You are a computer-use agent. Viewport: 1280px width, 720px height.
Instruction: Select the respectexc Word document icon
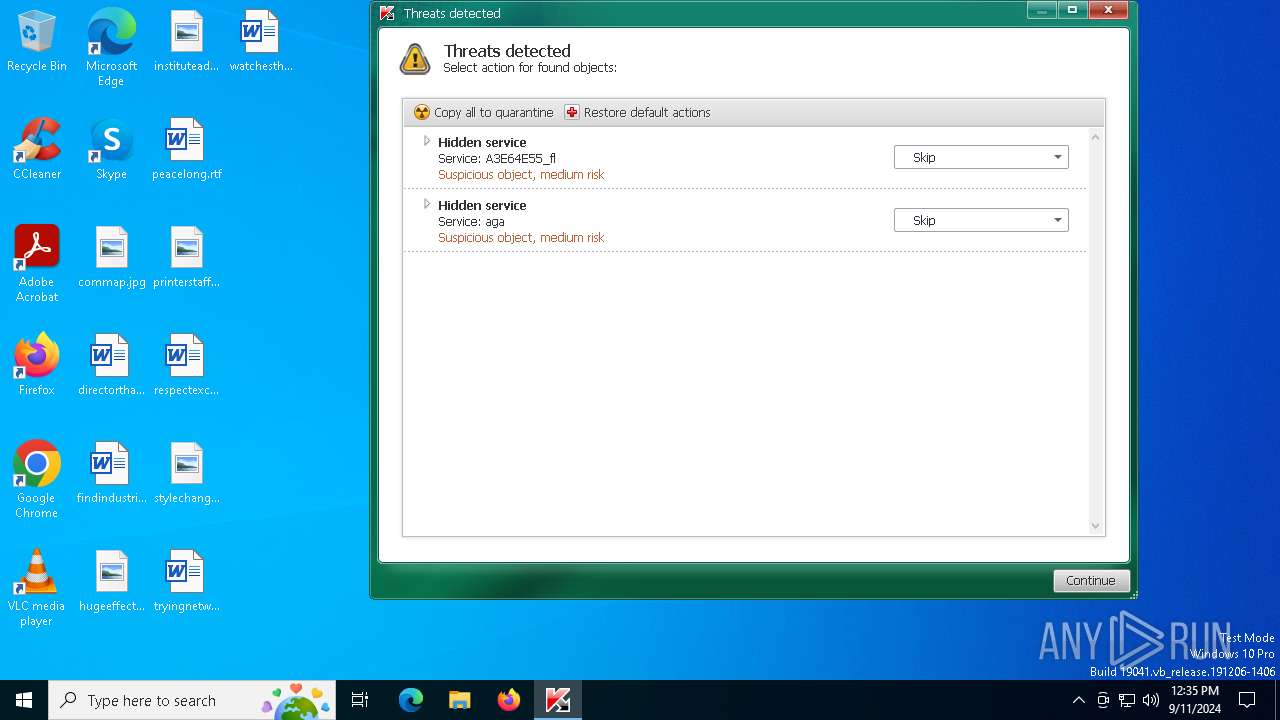click(x=186, y=365)
